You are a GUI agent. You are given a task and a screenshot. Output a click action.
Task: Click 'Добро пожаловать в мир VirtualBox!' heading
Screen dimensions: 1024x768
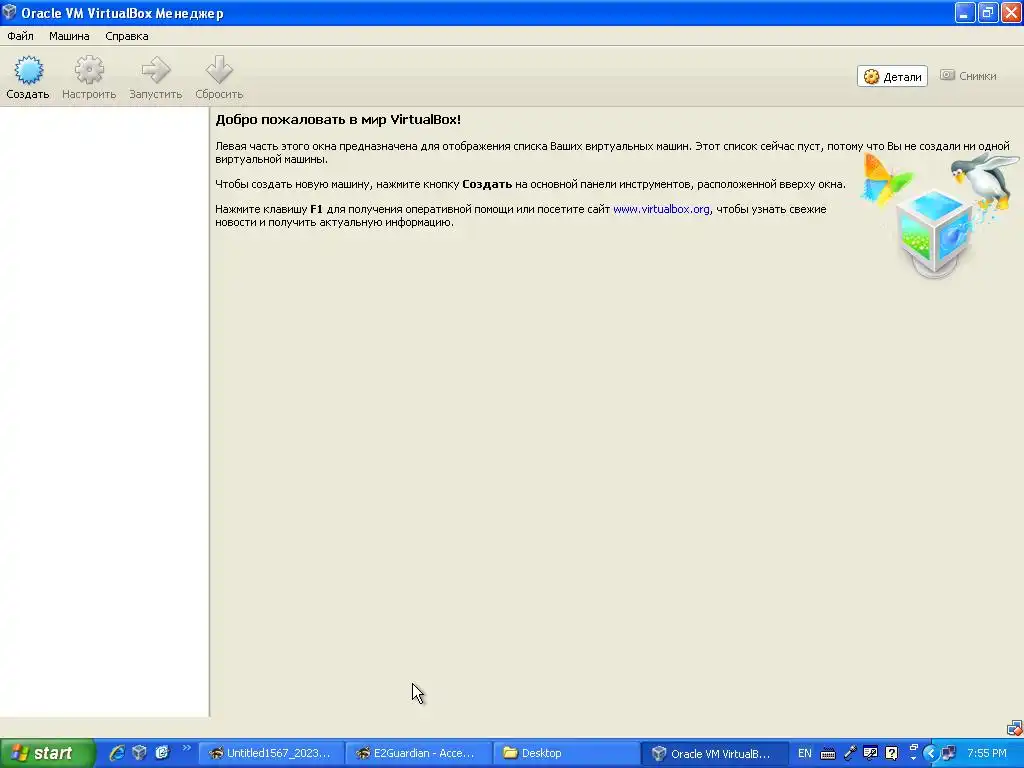point(338,120)
